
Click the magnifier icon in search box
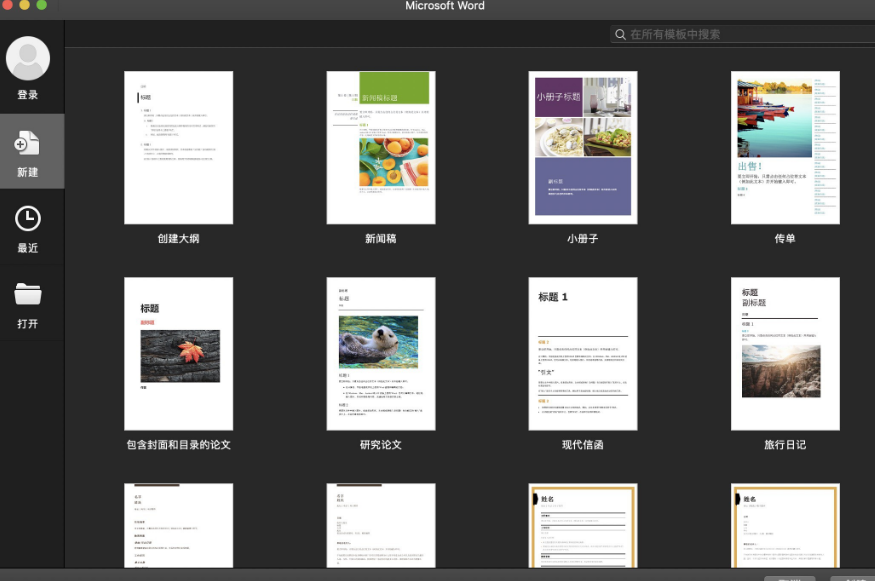point(621,34)
